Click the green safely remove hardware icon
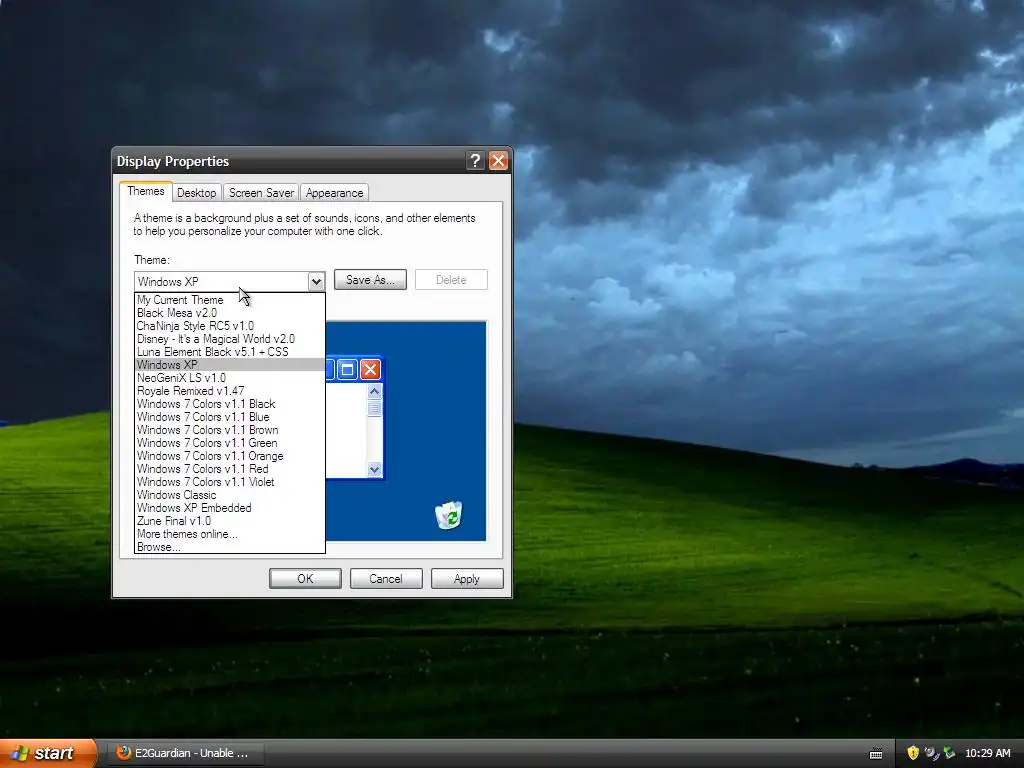 point(949,753)
